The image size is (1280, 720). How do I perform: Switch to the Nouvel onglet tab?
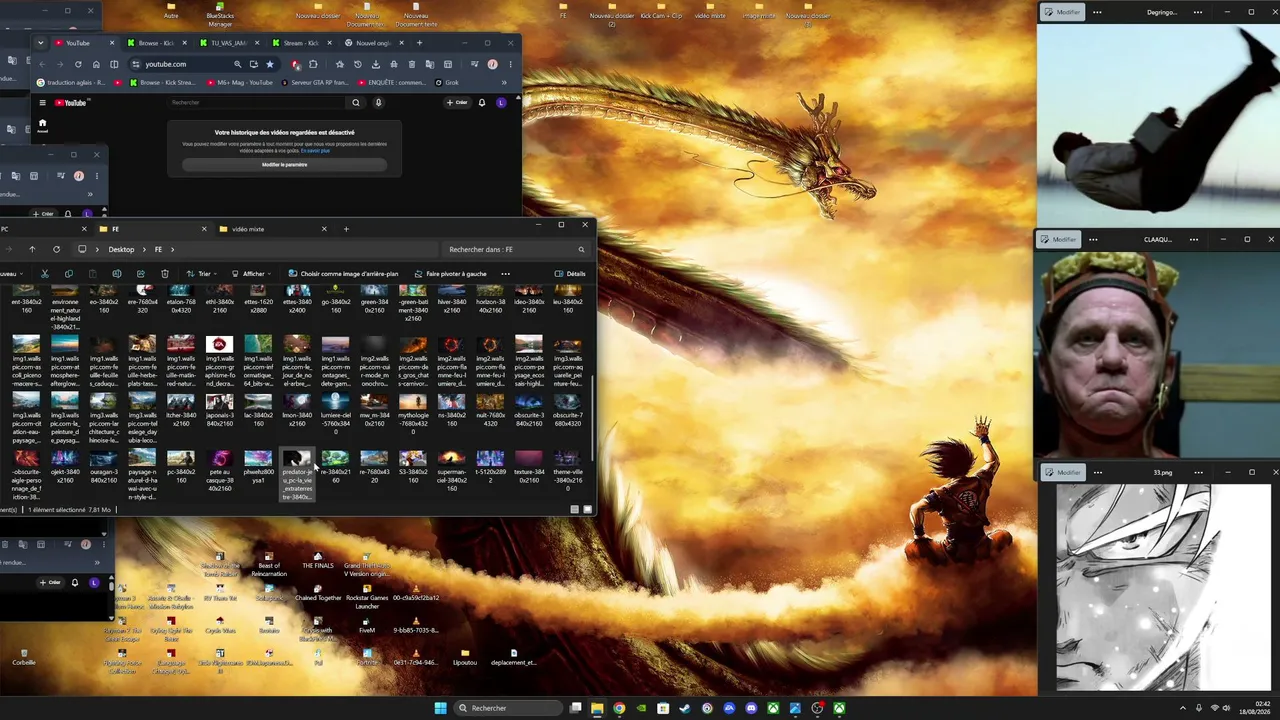click(x=372, y=43)
